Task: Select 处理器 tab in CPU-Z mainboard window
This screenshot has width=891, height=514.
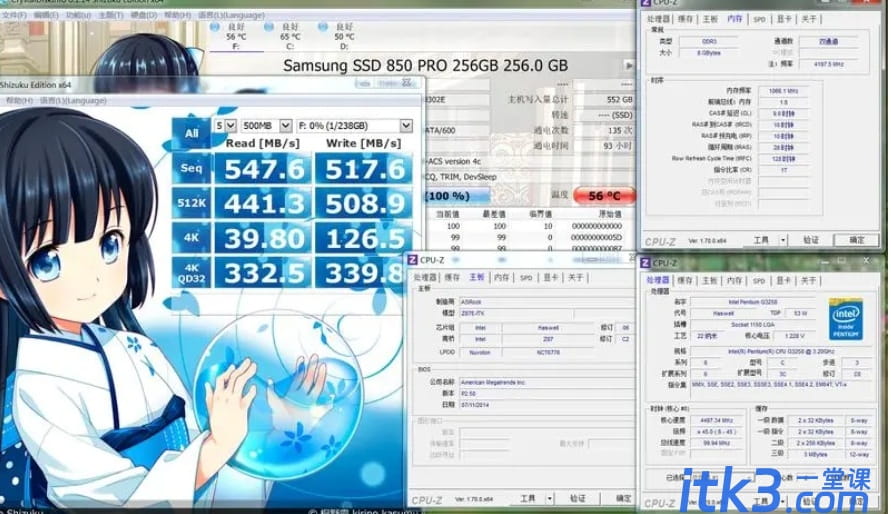Action: 425,277
